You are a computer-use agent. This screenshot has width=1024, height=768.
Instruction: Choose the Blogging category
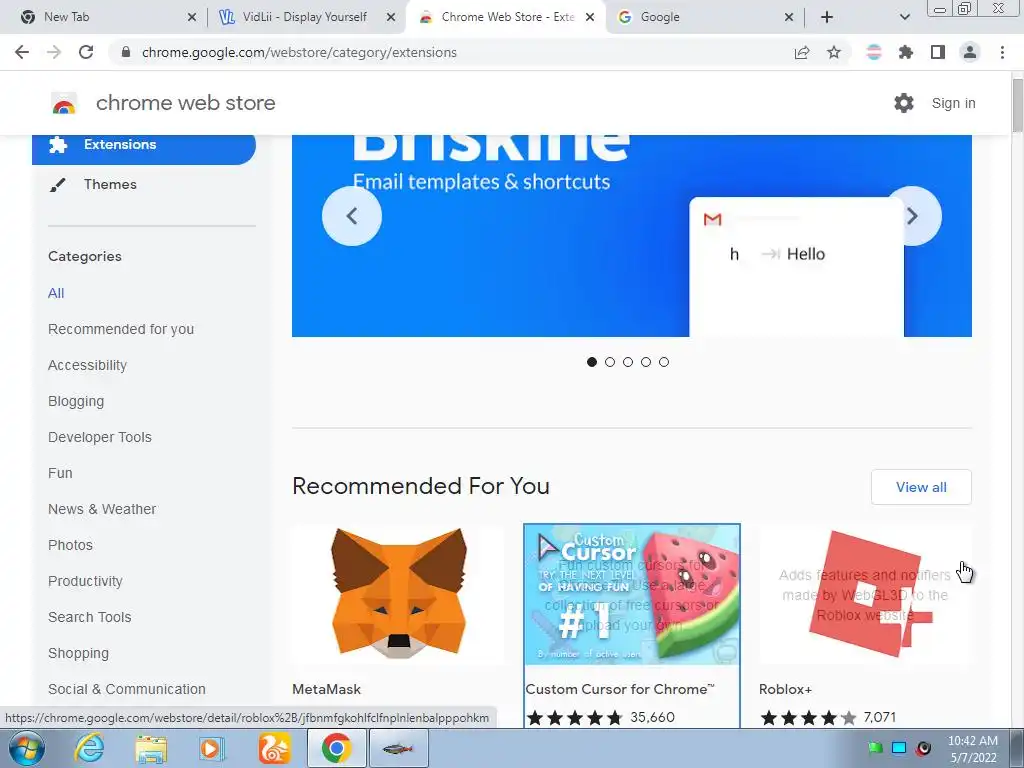76,401
